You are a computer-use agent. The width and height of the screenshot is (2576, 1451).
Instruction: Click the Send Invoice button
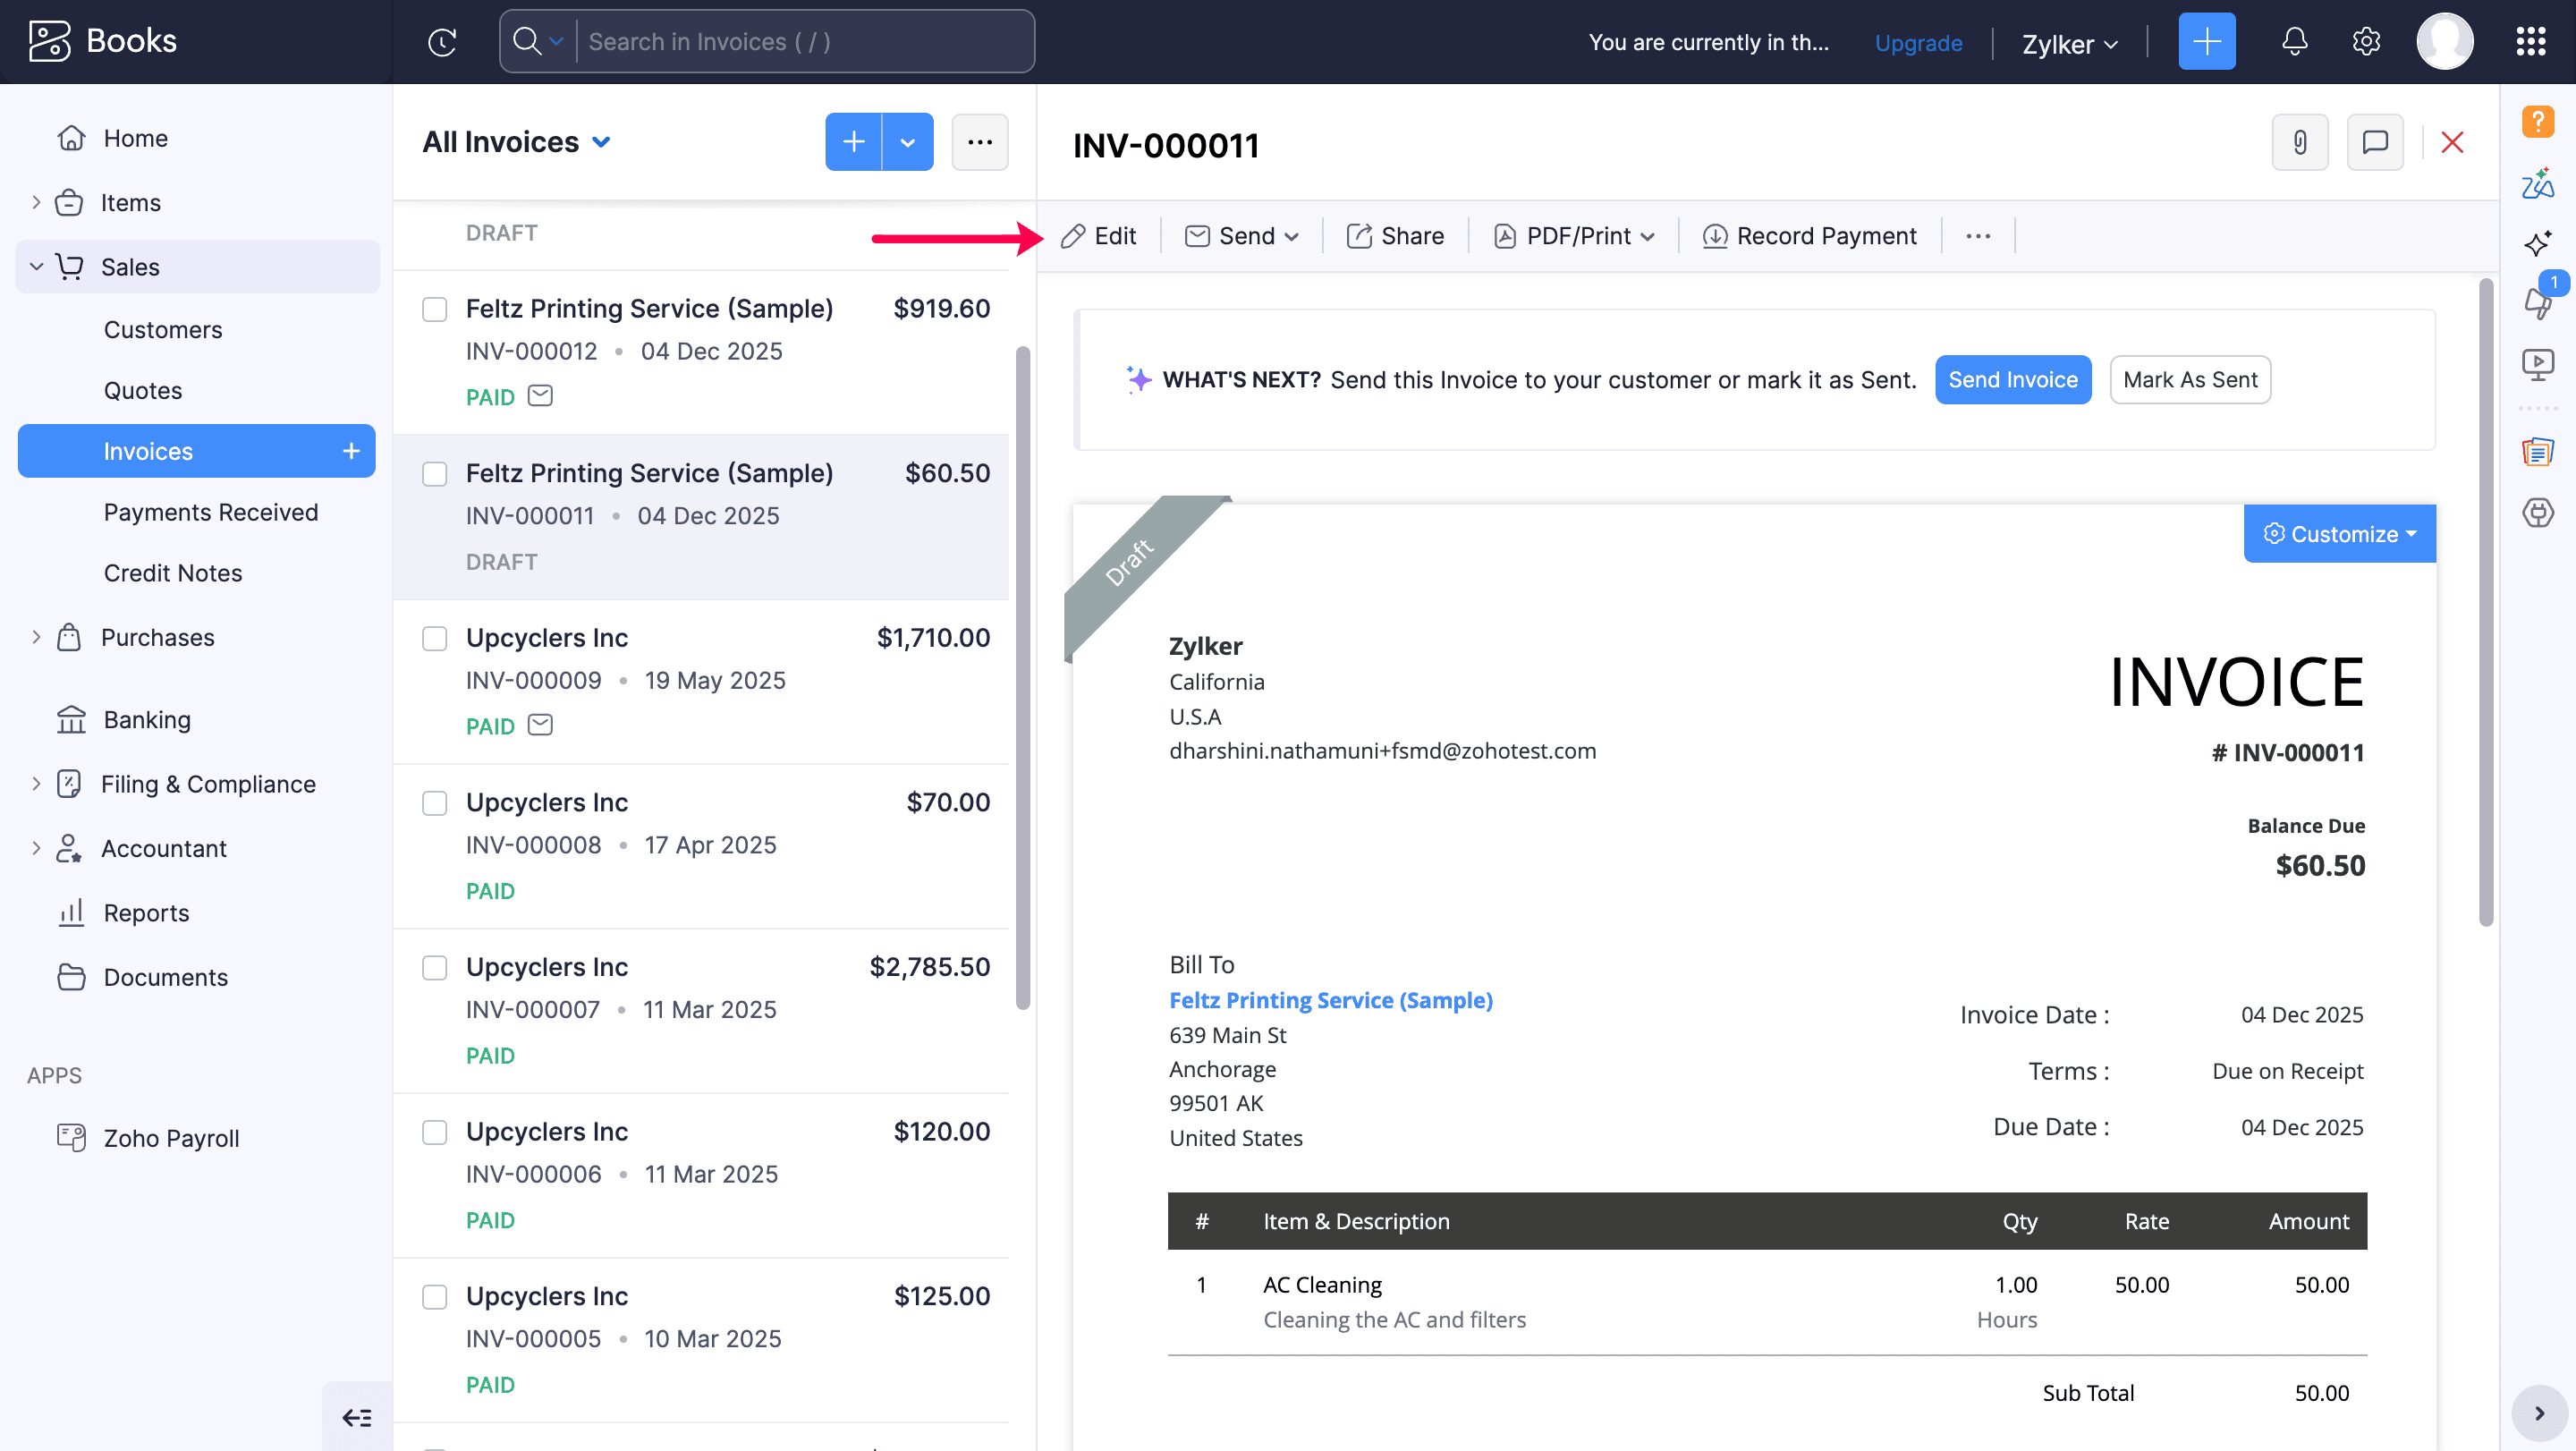[2012, 380]
